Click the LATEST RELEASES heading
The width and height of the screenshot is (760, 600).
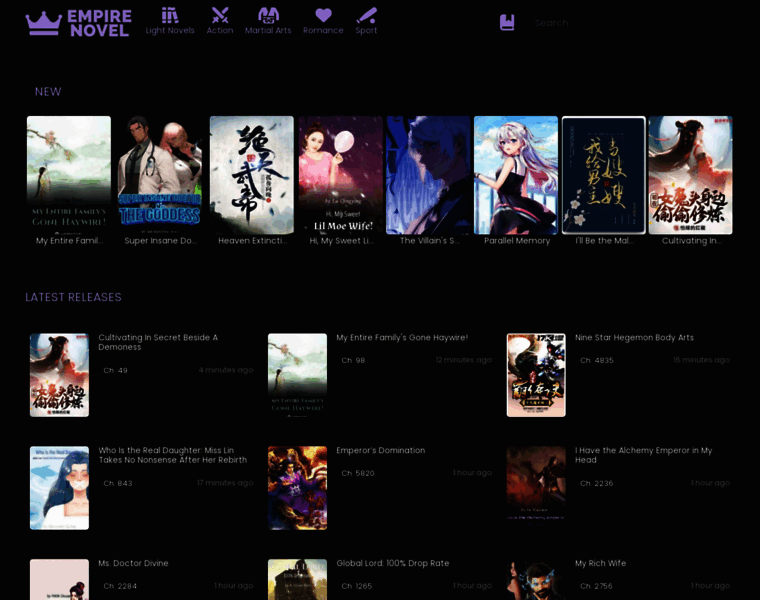73,297
